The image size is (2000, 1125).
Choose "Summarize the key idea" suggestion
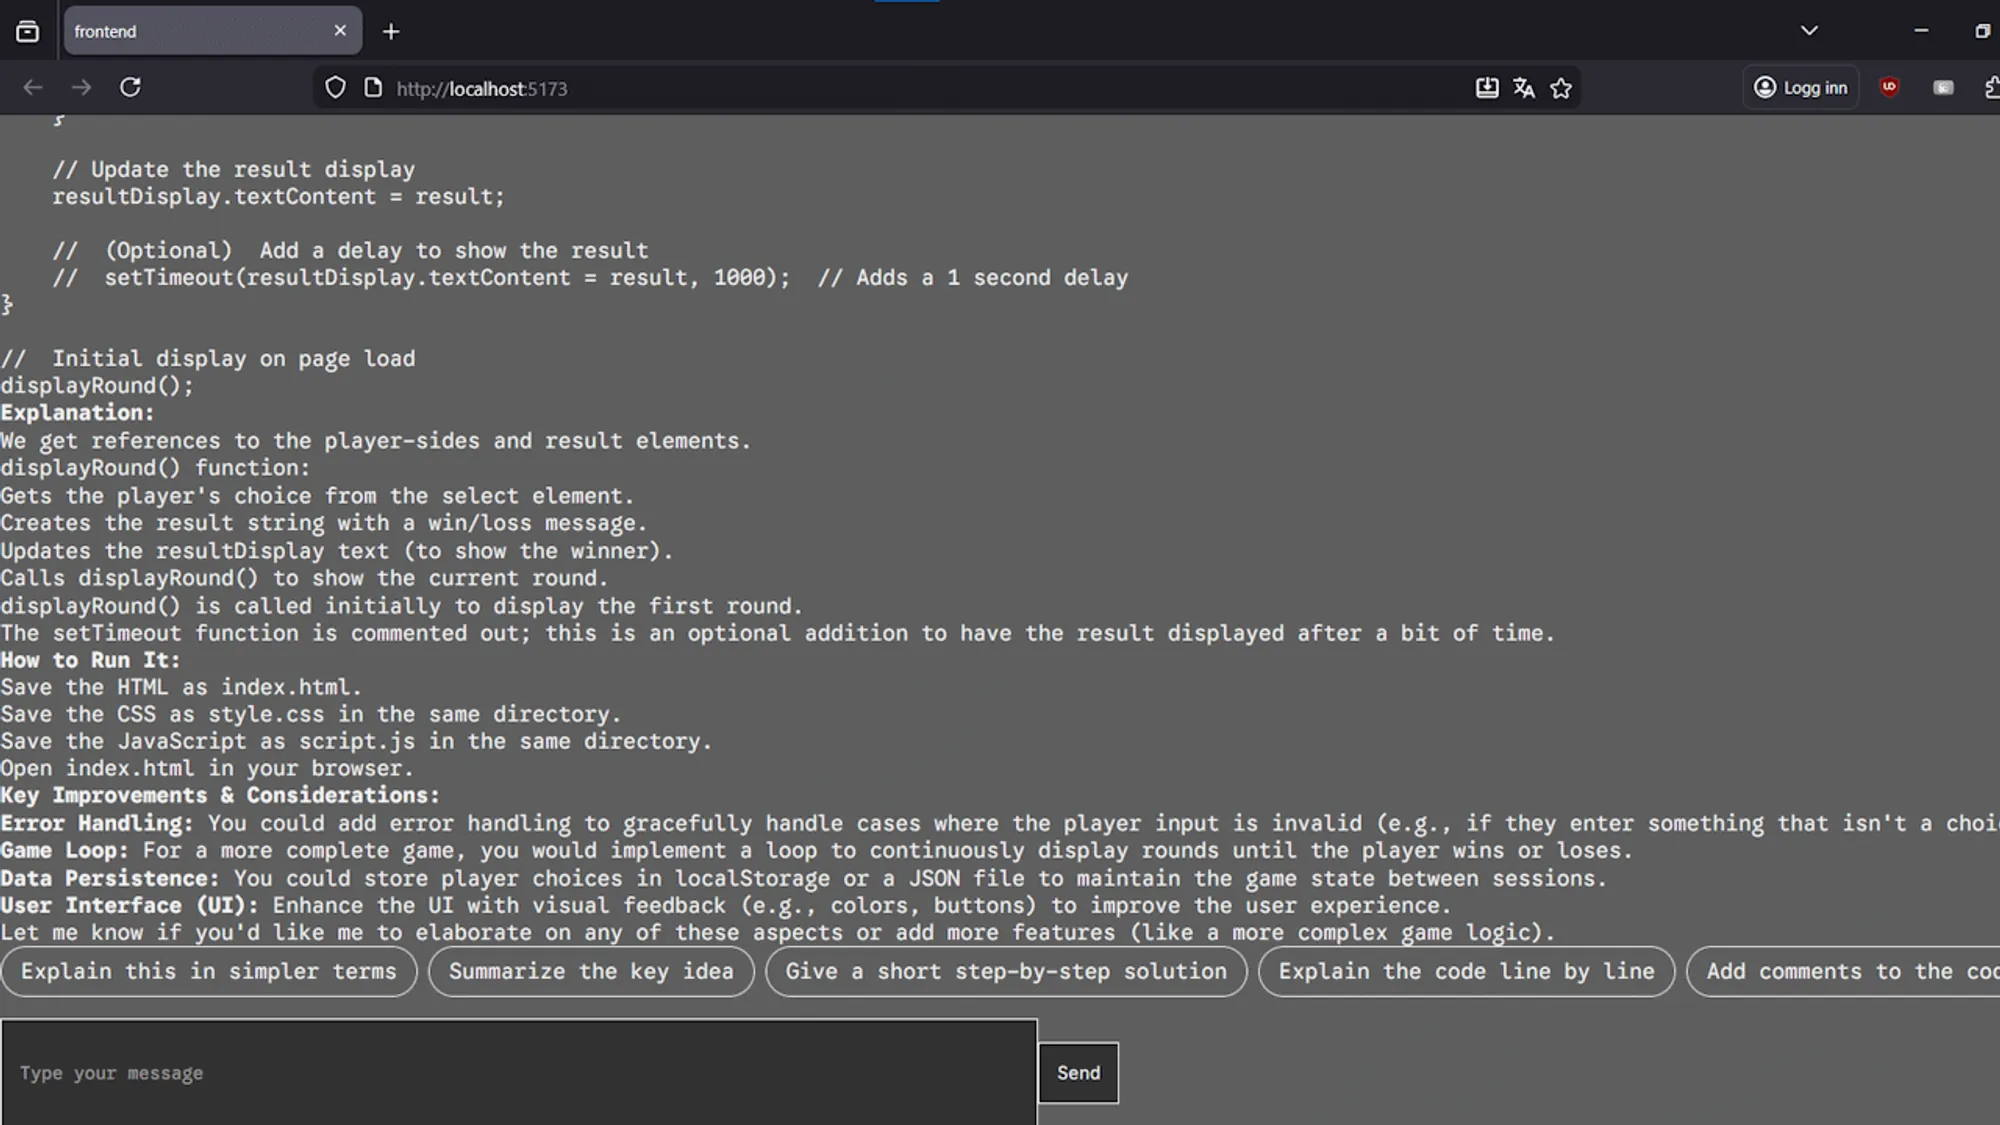point(591,971)
